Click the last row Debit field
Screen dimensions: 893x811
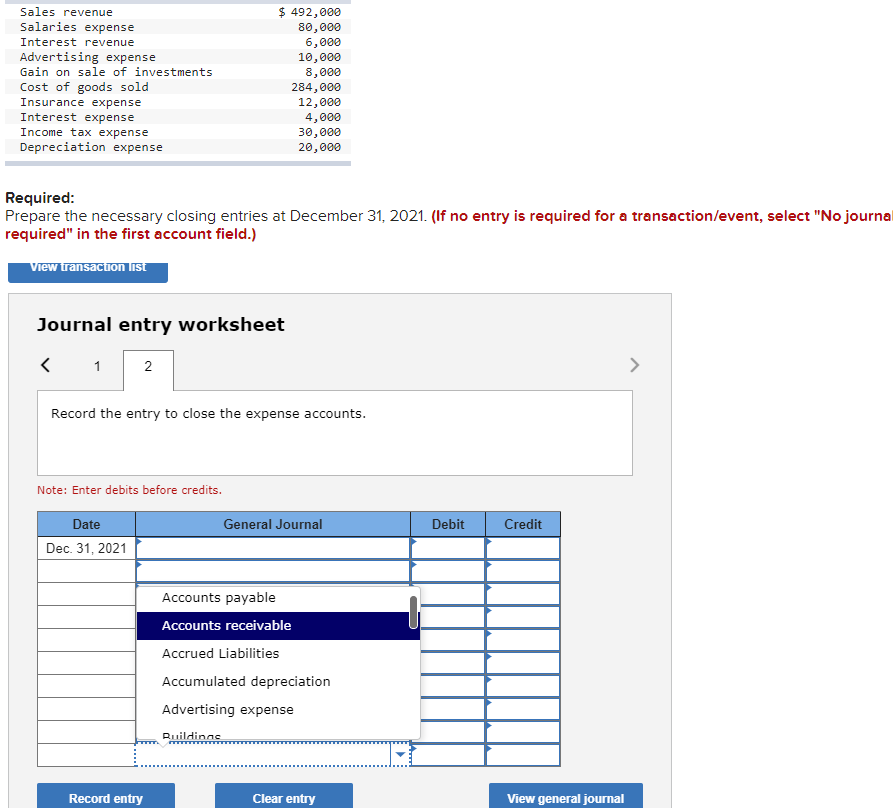448,755
